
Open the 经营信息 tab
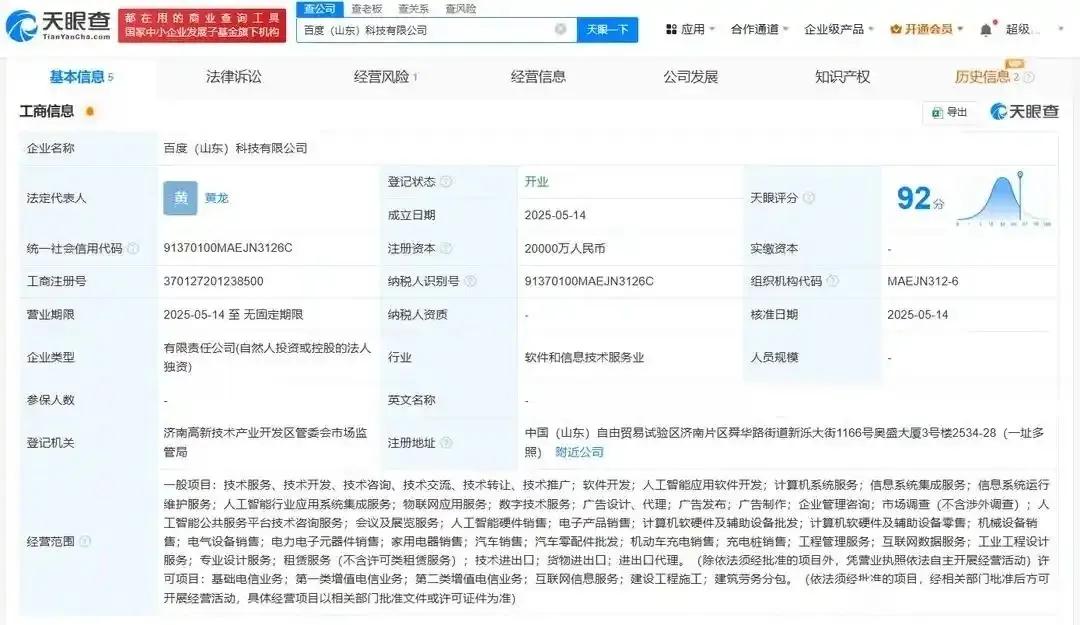(538, 77)
